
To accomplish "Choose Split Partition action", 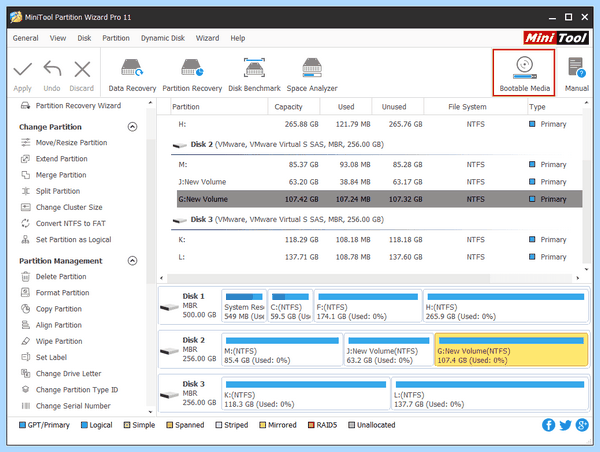I will [x=58, y=191].
